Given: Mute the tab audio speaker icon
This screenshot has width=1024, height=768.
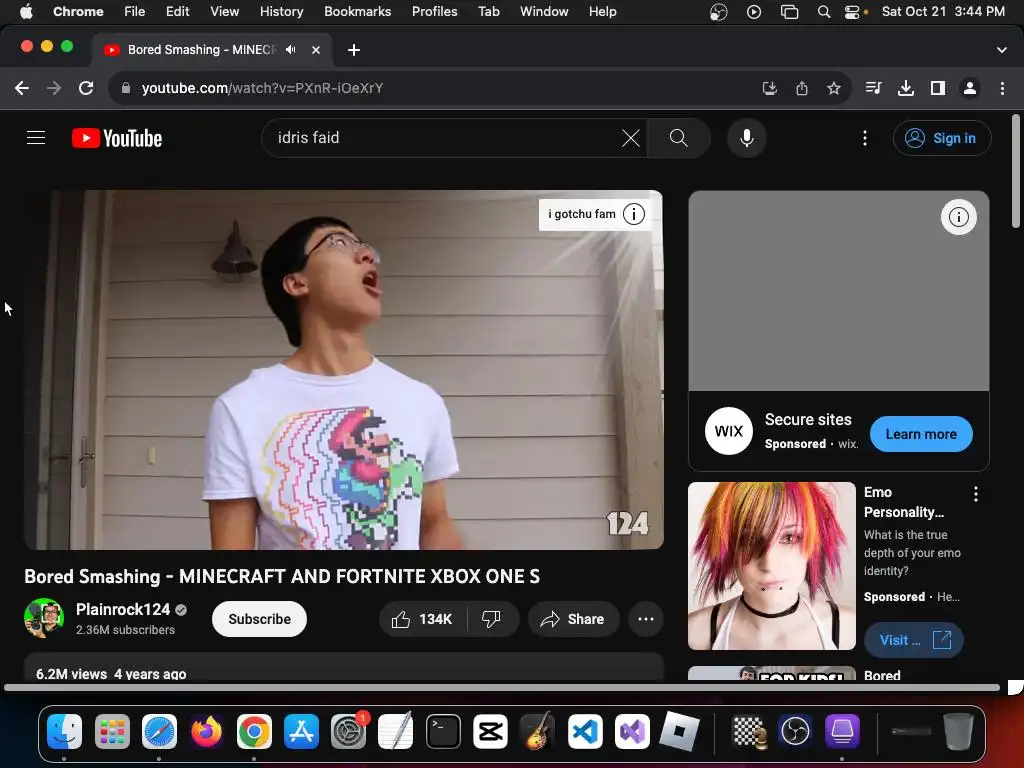Looking at the screenshot, I should tap(291, 50).
